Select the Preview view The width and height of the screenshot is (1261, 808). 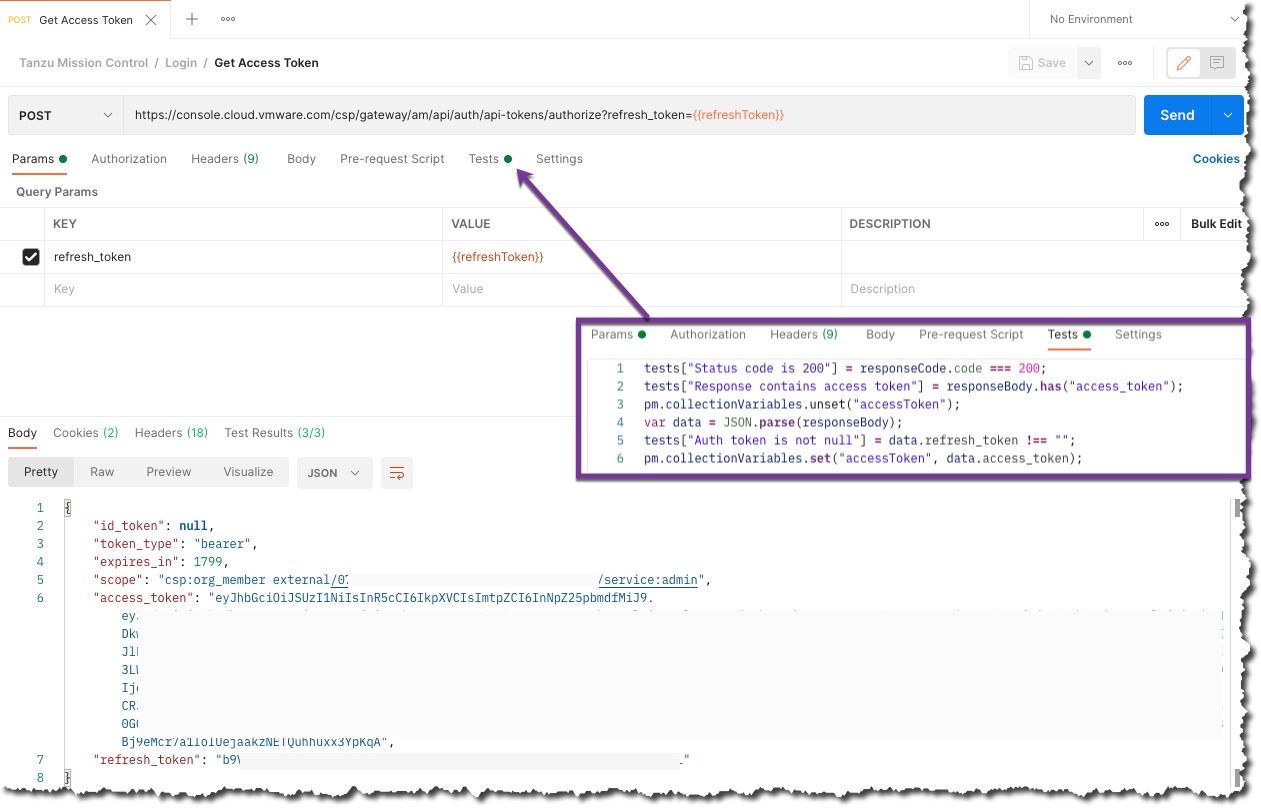tap(168, 472)
